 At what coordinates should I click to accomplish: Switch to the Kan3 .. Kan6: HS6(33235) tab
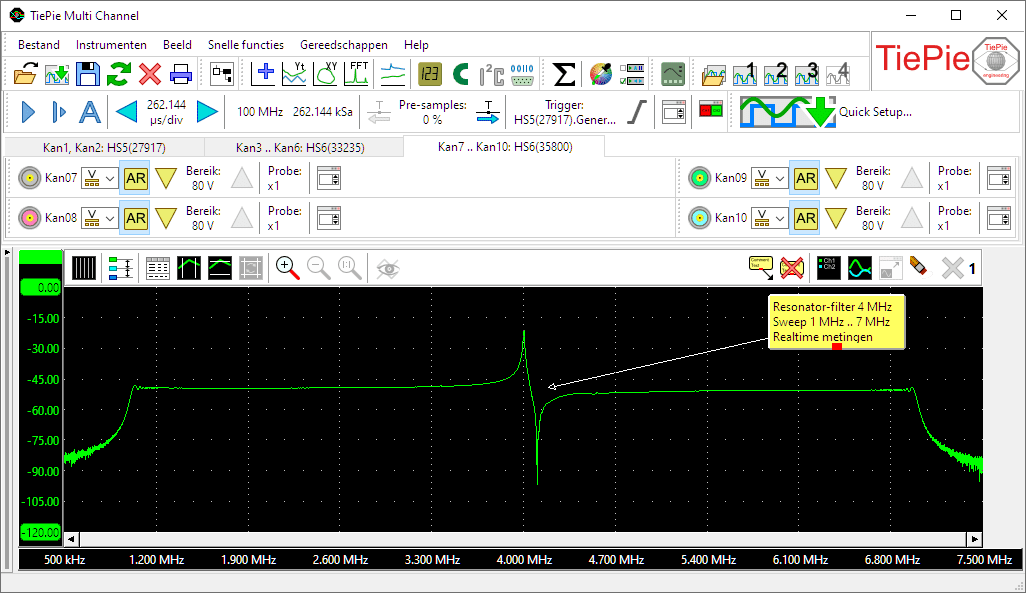pyautogui.click(x=300, y=146)
